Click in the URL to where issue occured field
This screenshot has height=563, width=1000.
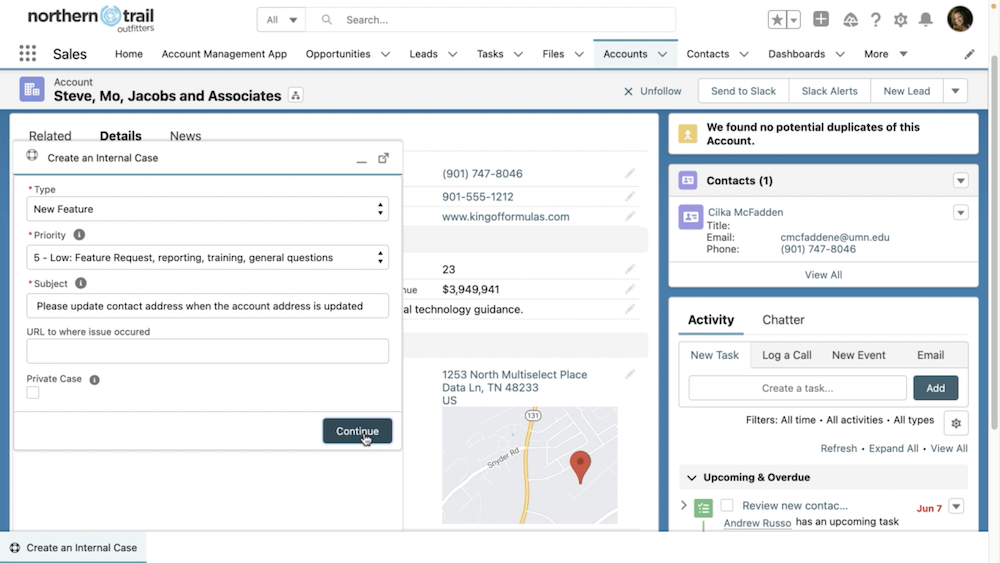point(207,351)
